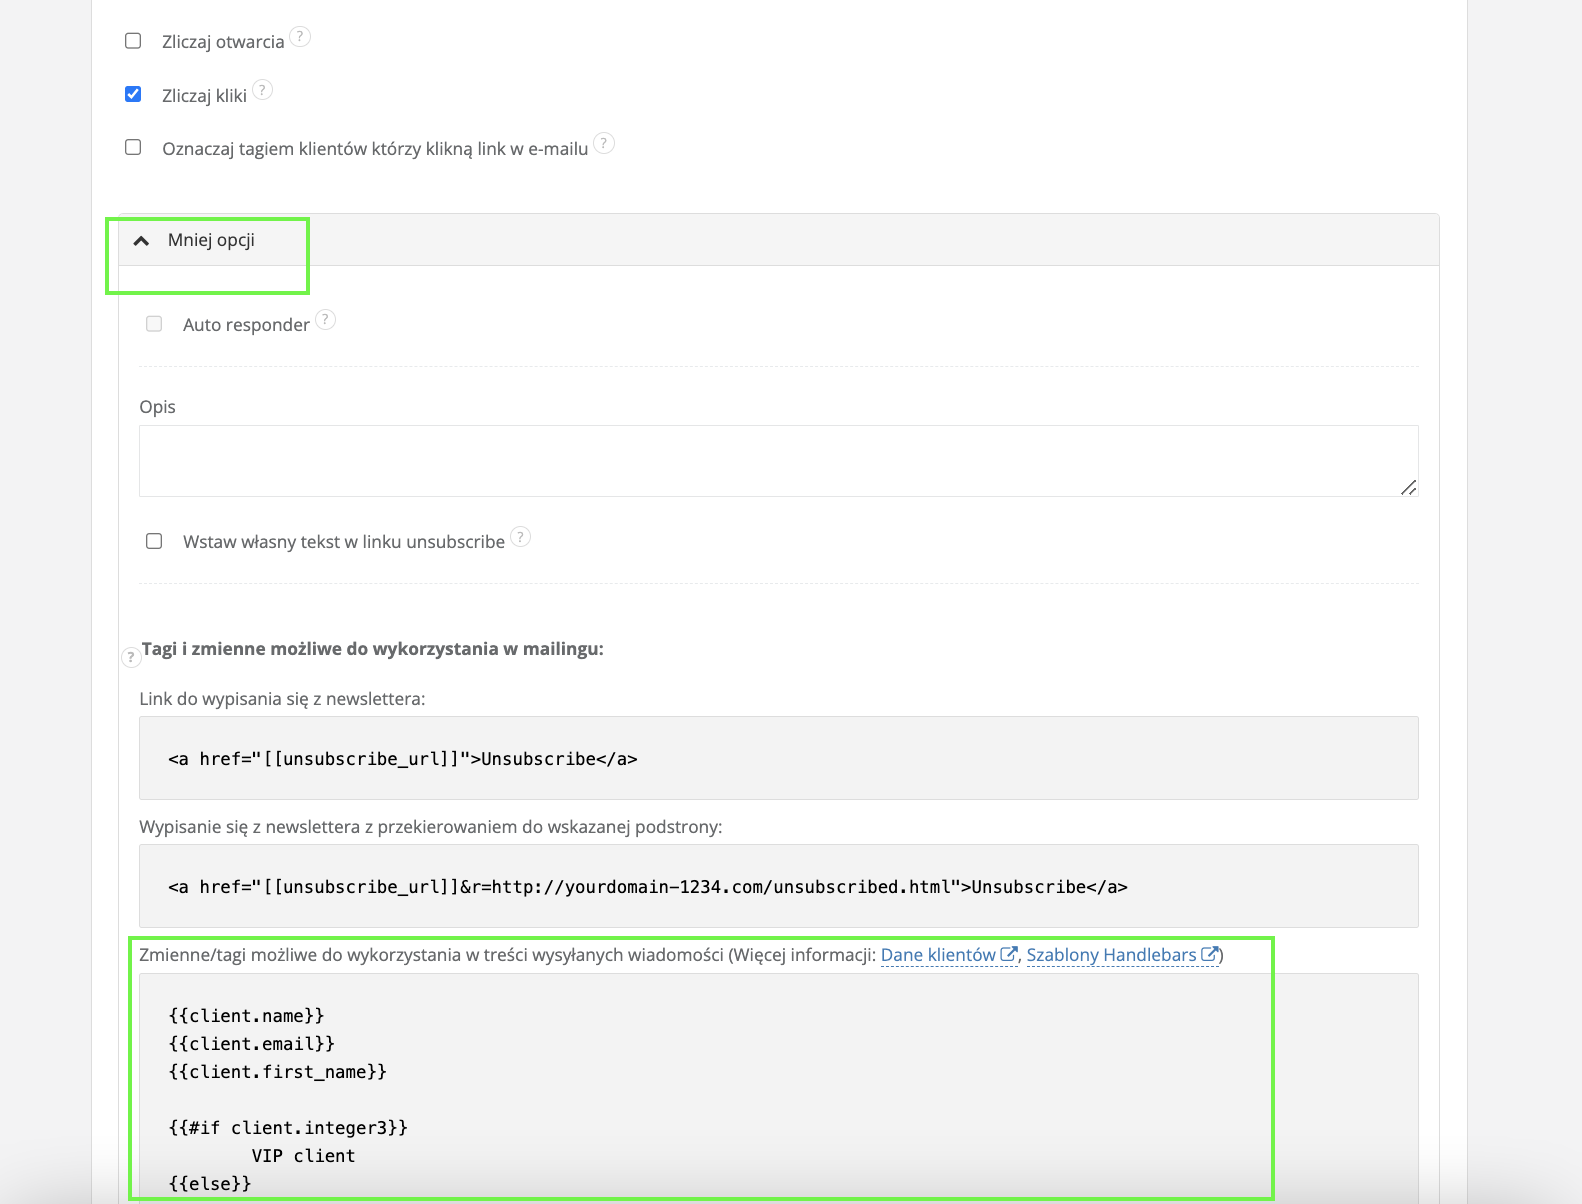Click the external-link icon after Dane klientów

click(1009, 954)
